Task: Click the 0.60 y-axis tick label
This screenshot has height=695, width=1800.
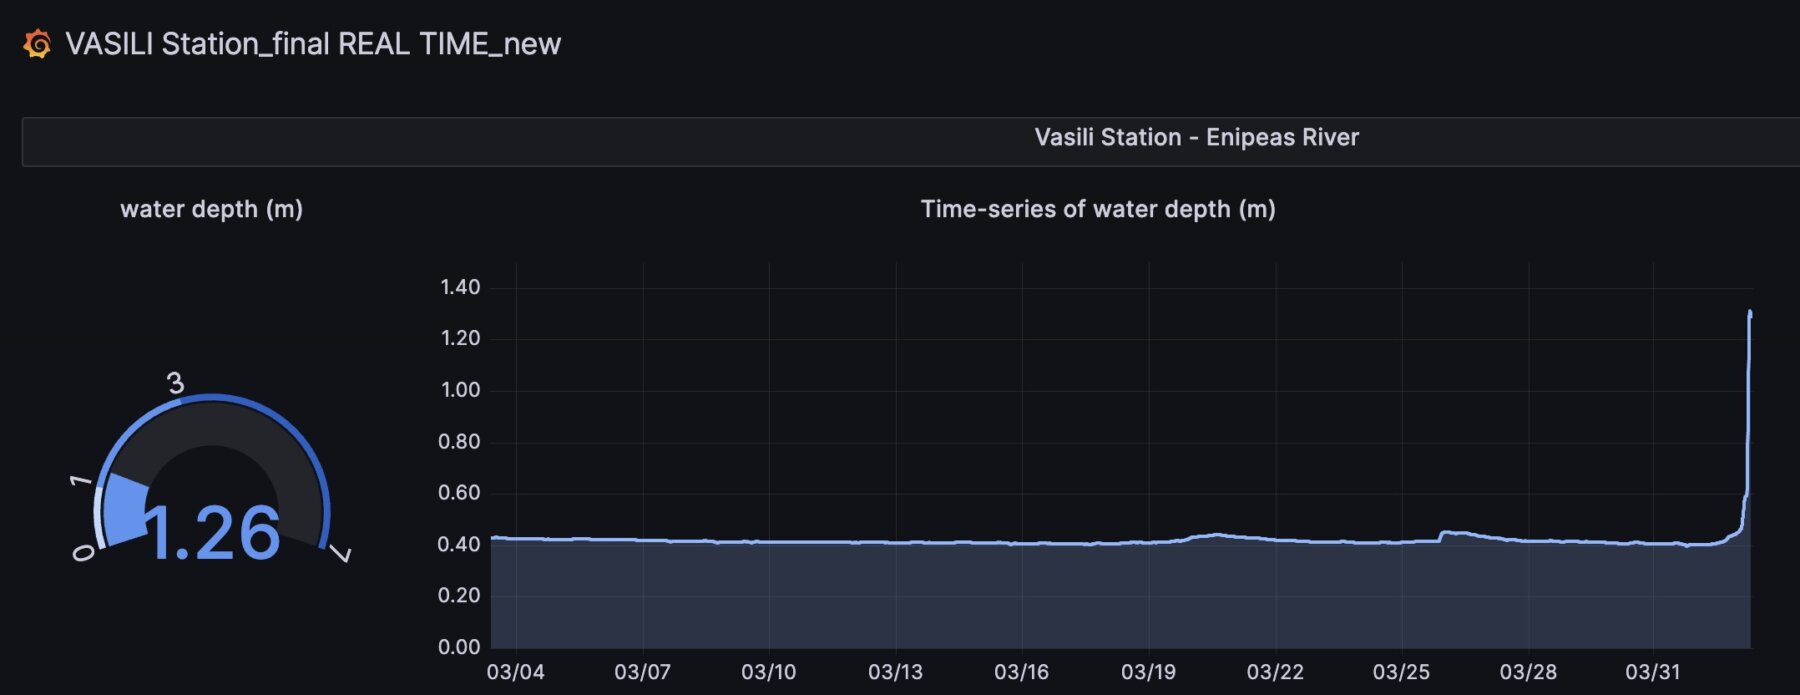Action: (460, 493)
